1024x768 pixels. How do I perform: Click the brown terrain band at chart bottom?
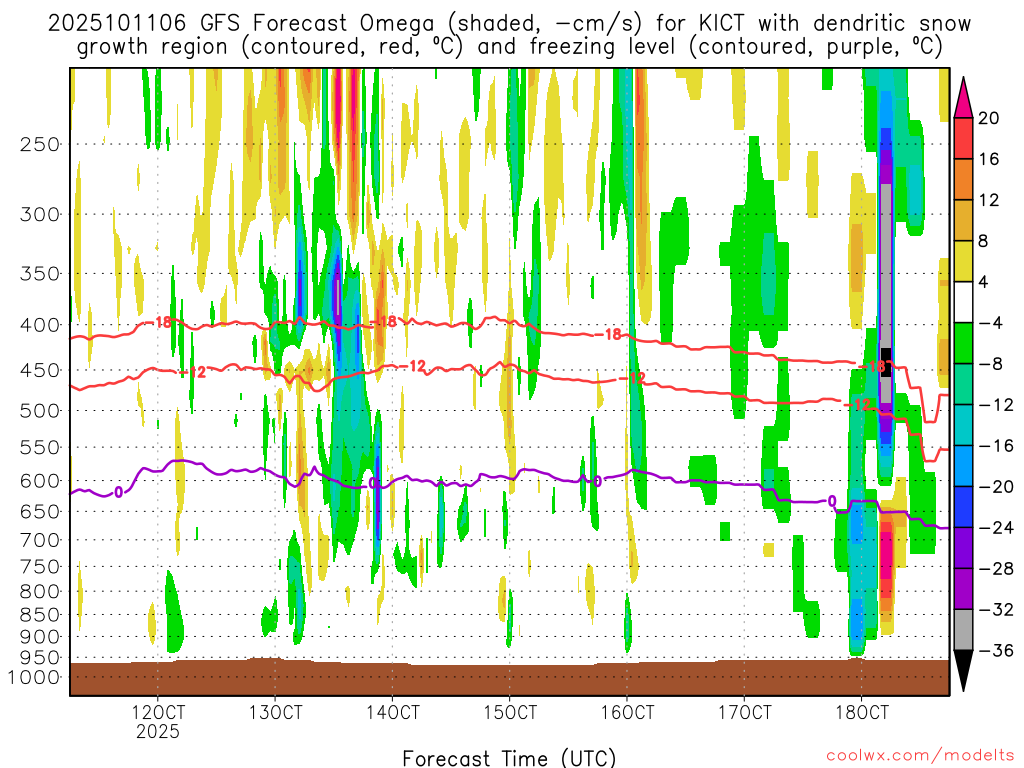(x=509, y=679)
